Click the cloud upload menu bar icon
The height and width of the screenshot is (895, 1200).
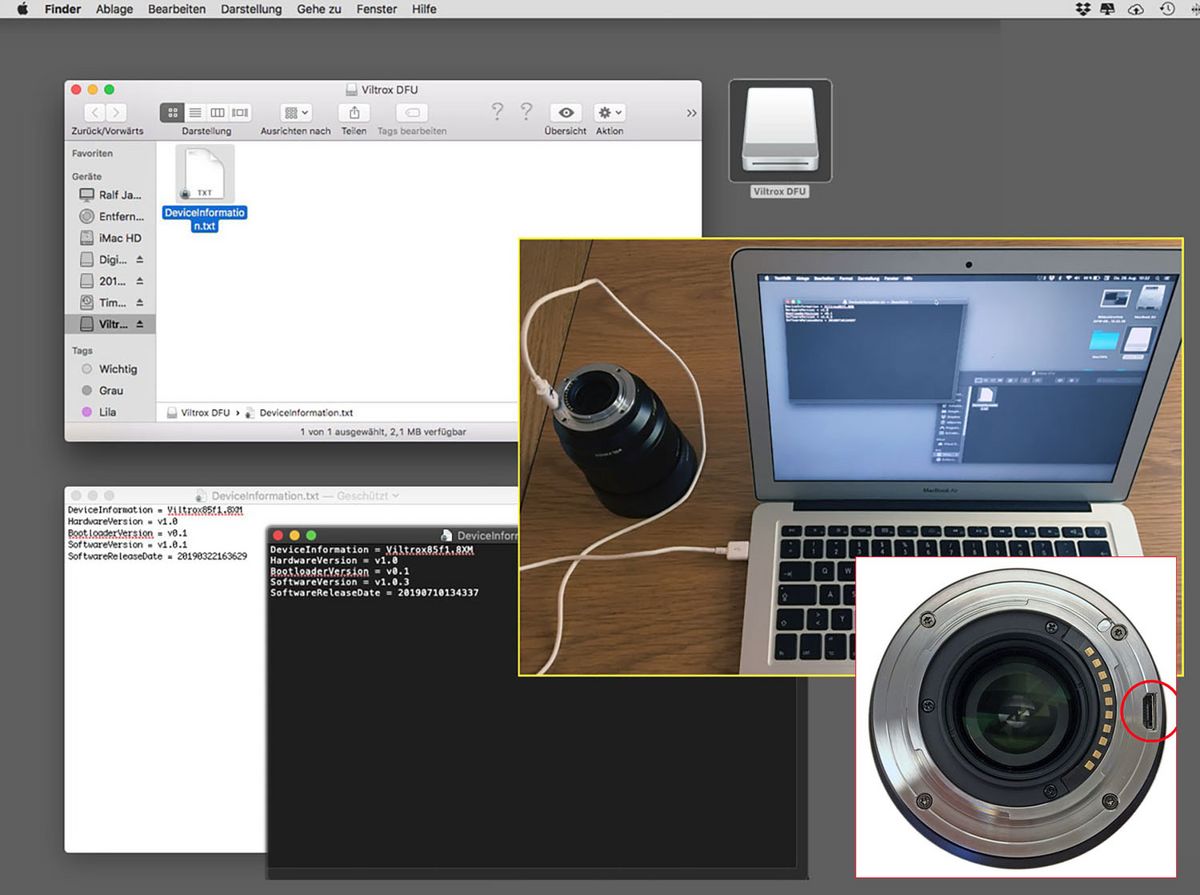(1135, 9)
